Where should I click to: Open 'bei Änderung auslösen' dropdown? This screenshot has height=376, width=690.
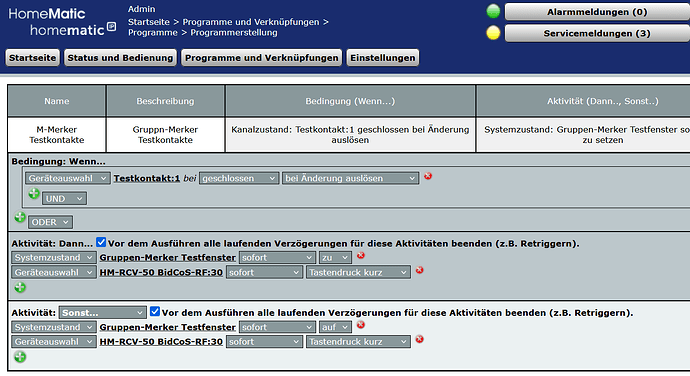point(350,178)
